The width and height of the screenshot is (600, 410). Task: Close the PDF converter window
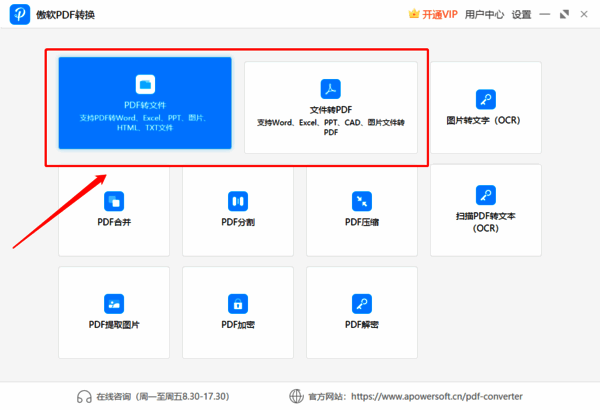tap(584, 15)
